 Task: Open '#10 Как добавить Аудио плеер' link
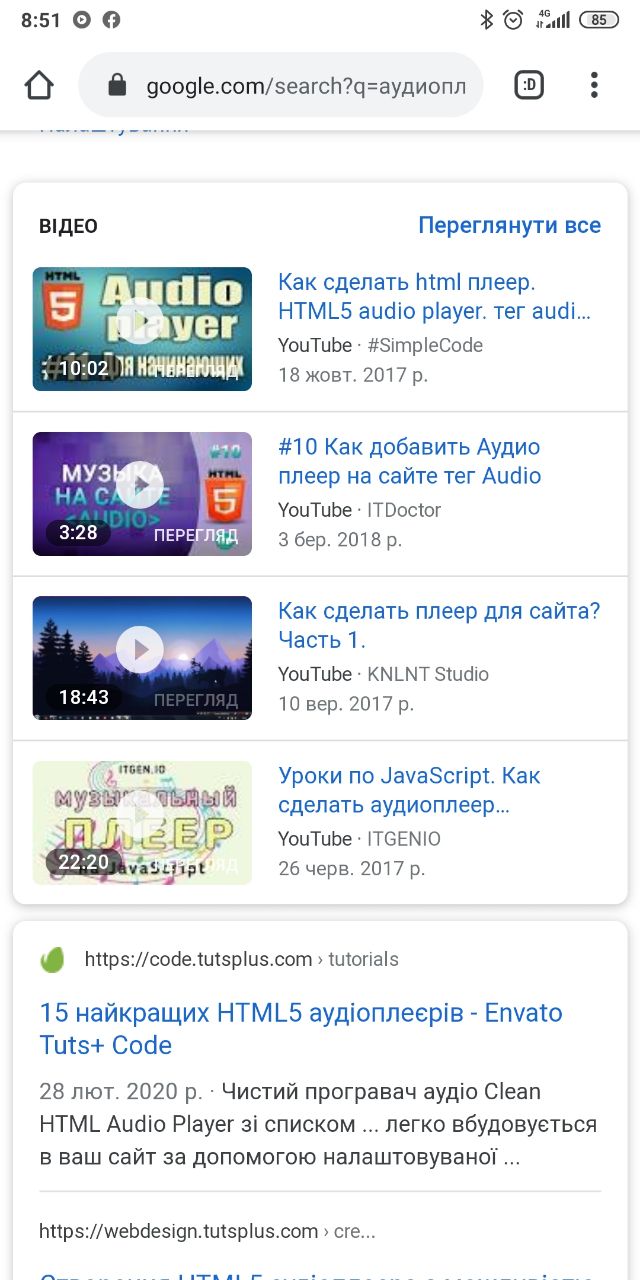[x=410, y=461]
